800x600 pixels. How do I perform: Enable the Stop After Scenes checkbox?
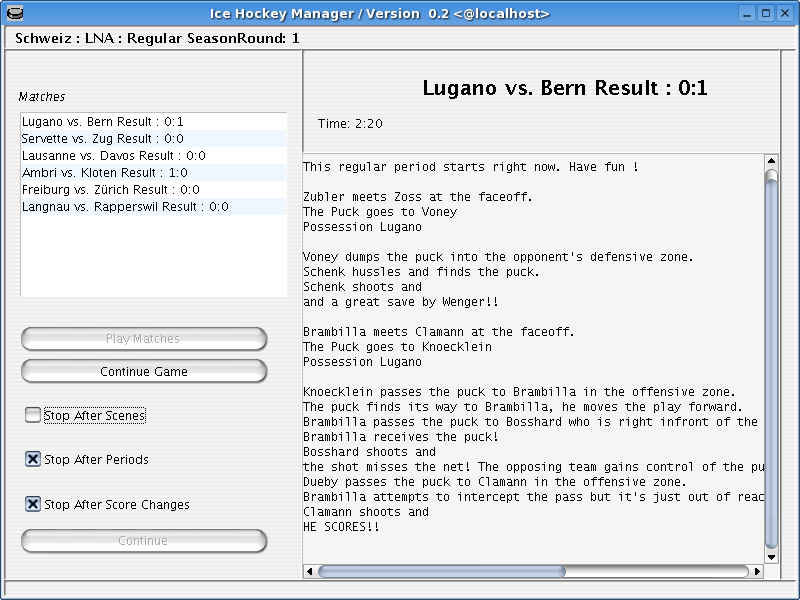[x=33, y=415]
